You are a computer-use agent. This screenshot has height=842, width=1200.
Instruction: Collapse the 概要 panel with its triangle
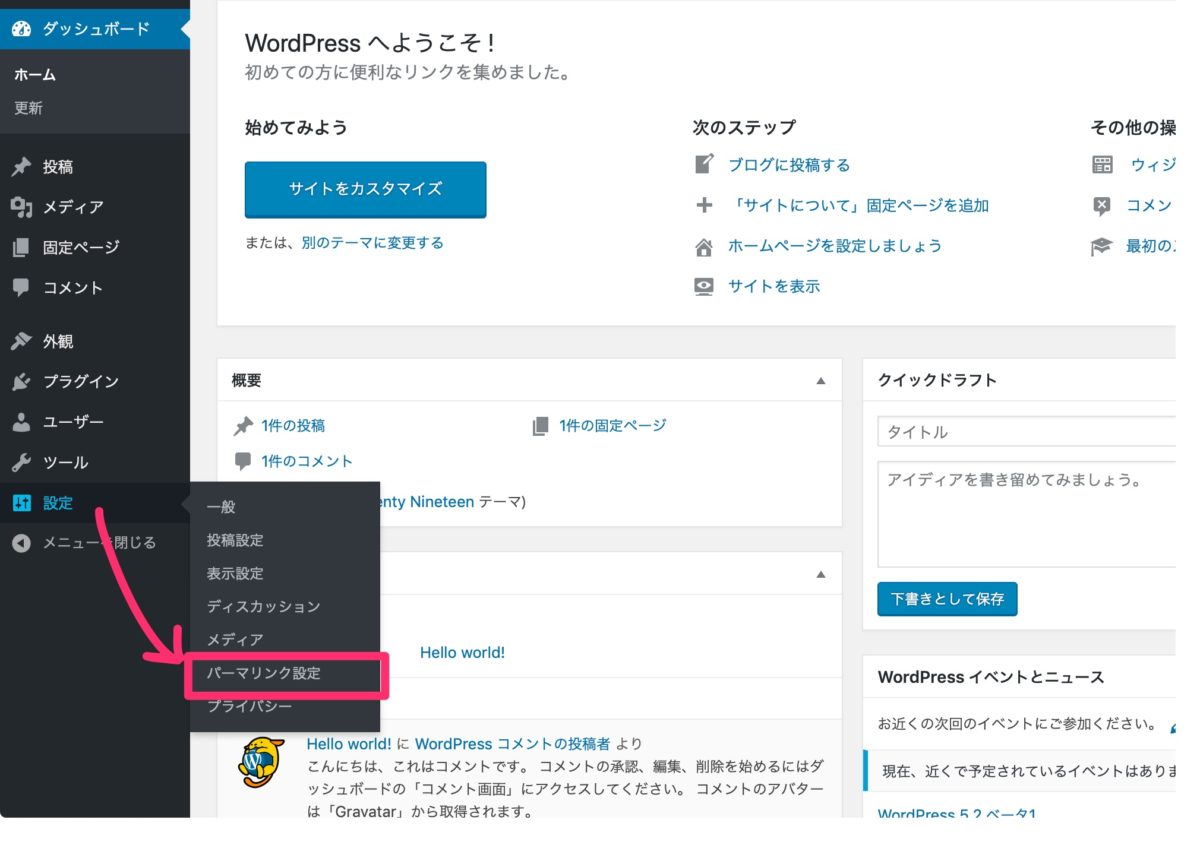click(x=821, y=381)
